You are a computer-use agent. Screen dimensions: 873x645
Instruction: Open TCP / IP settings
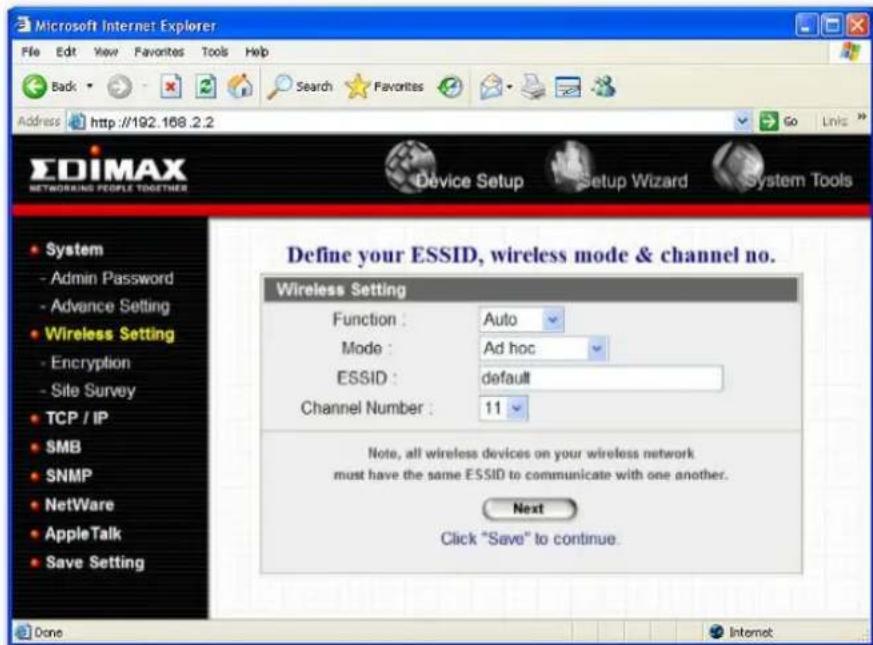[77, 418]
